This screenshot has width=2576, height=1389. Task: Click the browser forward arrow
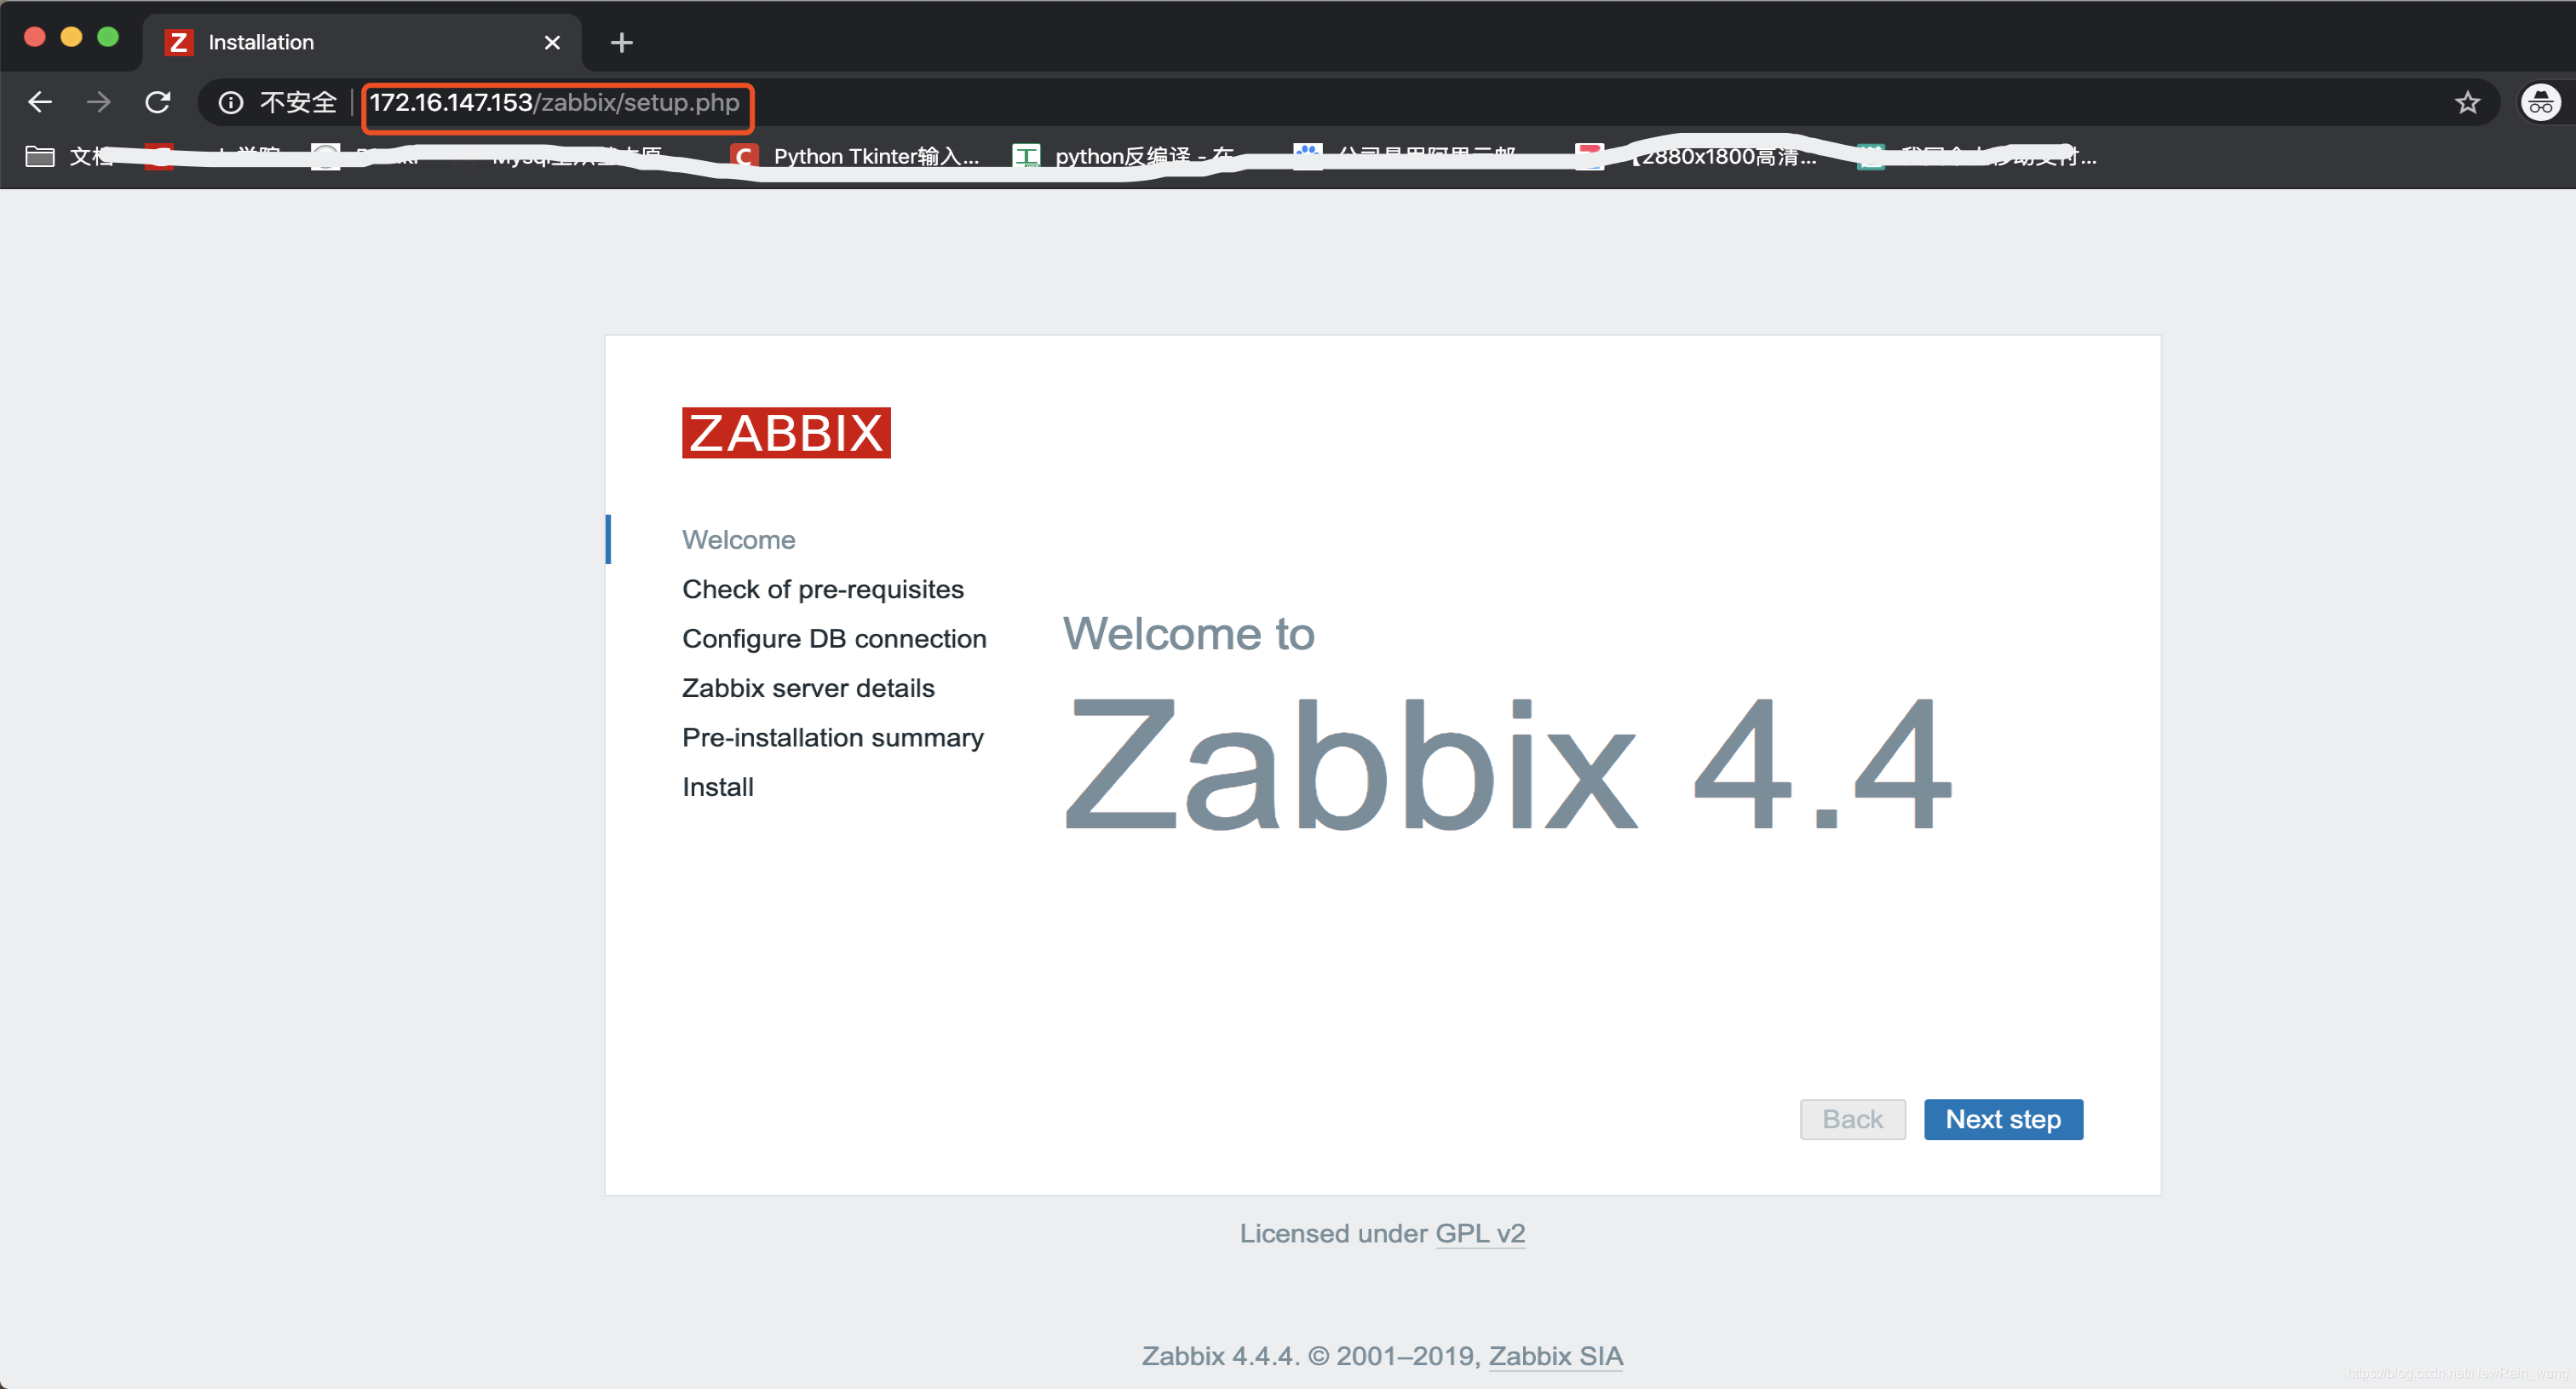point(98,102)
